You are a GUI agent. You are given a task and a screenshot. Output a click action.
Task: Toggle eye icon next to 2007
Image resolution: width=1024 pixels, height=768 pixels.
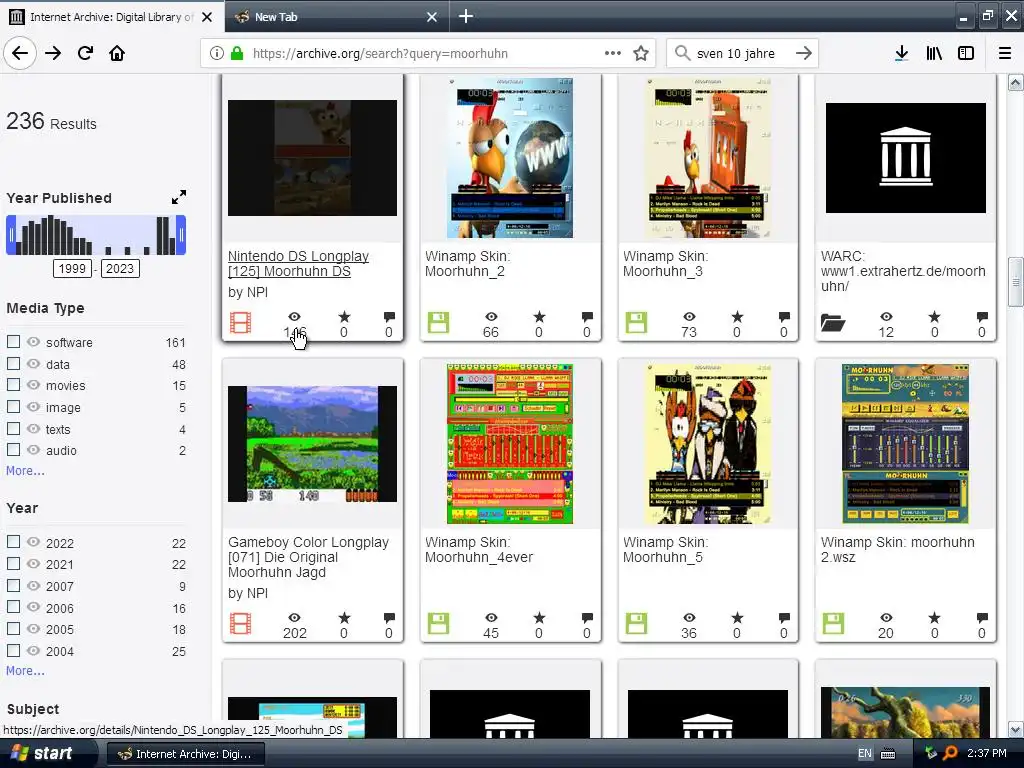pyautogui.click(x=33, y=586)
